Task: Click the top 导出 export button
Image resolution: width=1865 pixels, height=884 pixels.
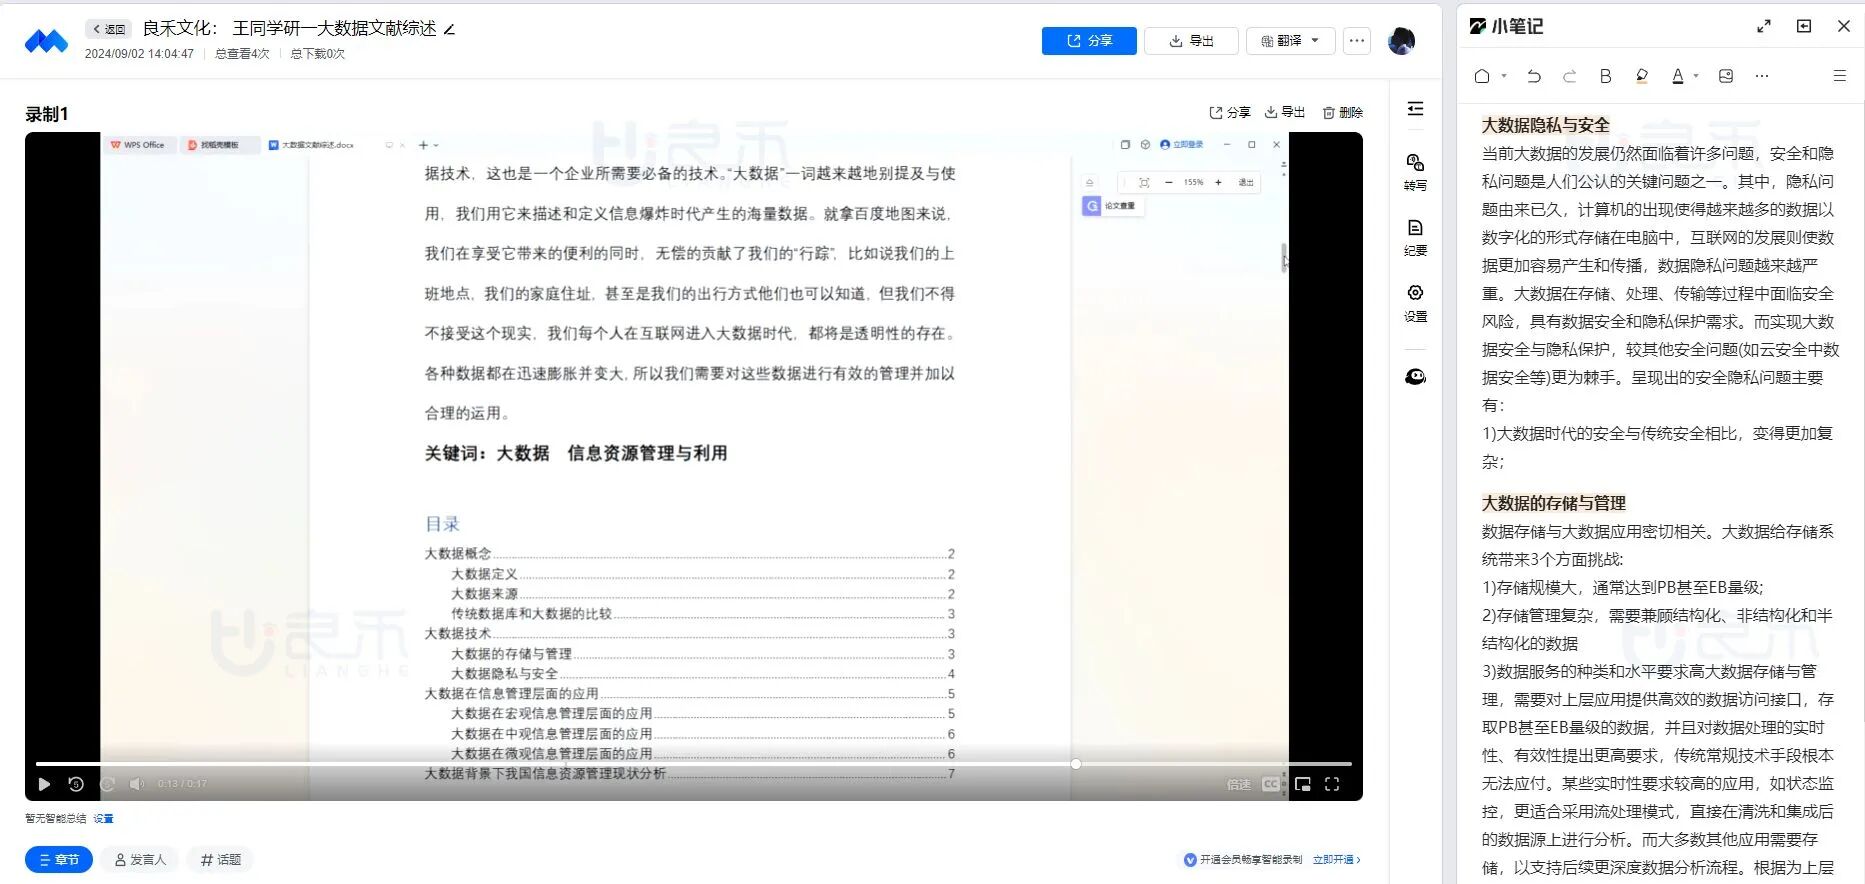Action: pyautogui.click(x=1191, y=41)
